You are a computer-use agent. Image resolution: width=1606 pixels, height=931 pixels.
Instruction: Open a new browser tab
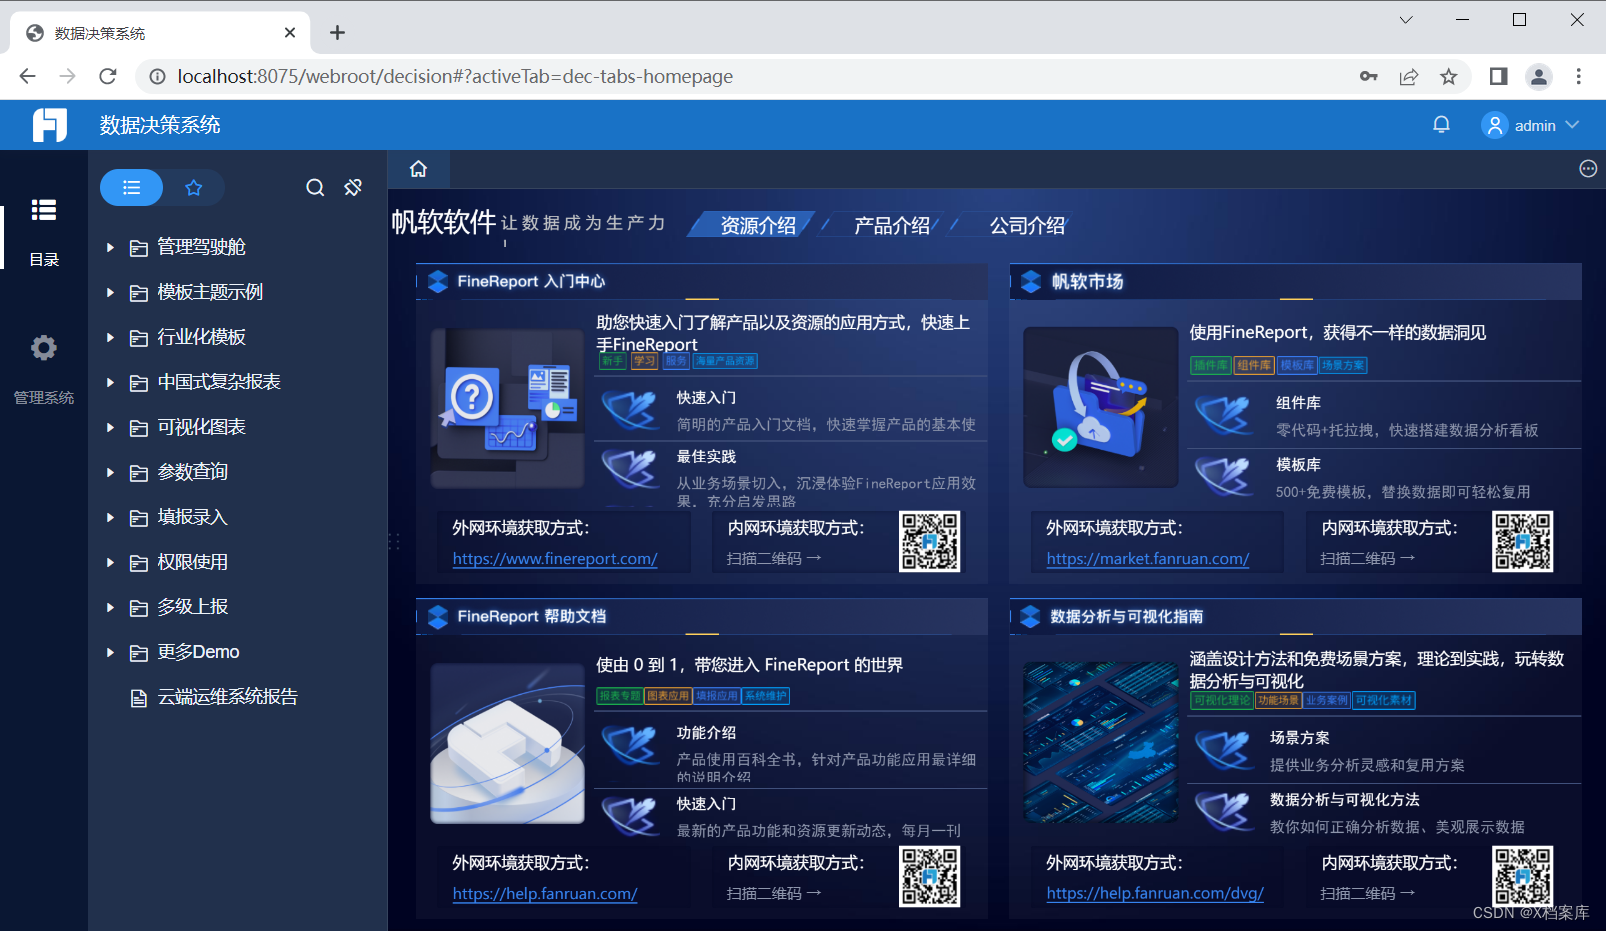[x=337, y=33]
